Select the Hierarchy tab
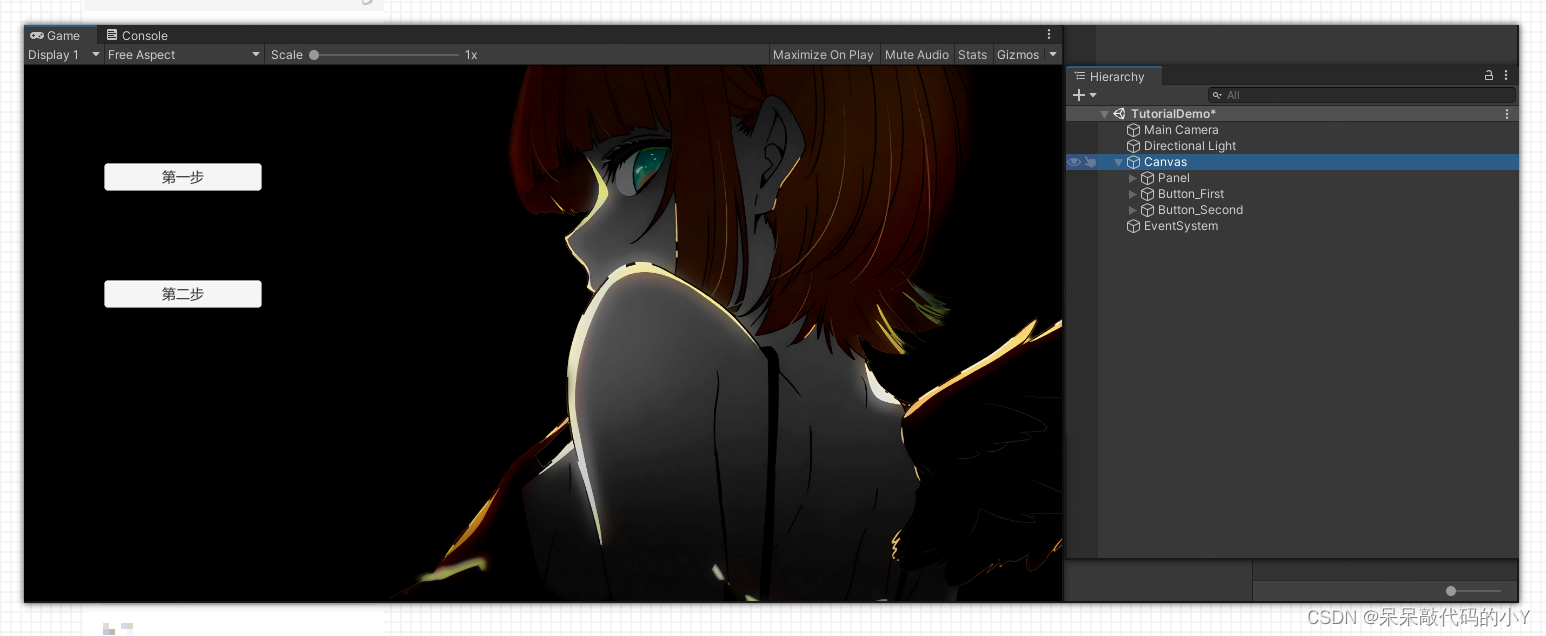 pyautogui.click(x=1115, y=76)
